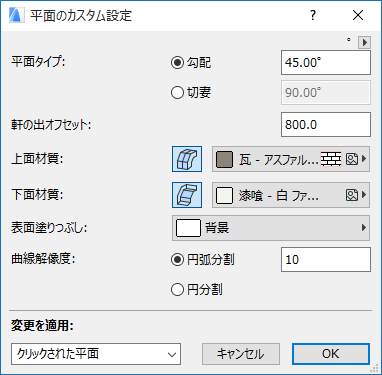Viewport: 382px width, 375px height.
Task: Select the 切妻 radio button
Action: coord(177,92)
